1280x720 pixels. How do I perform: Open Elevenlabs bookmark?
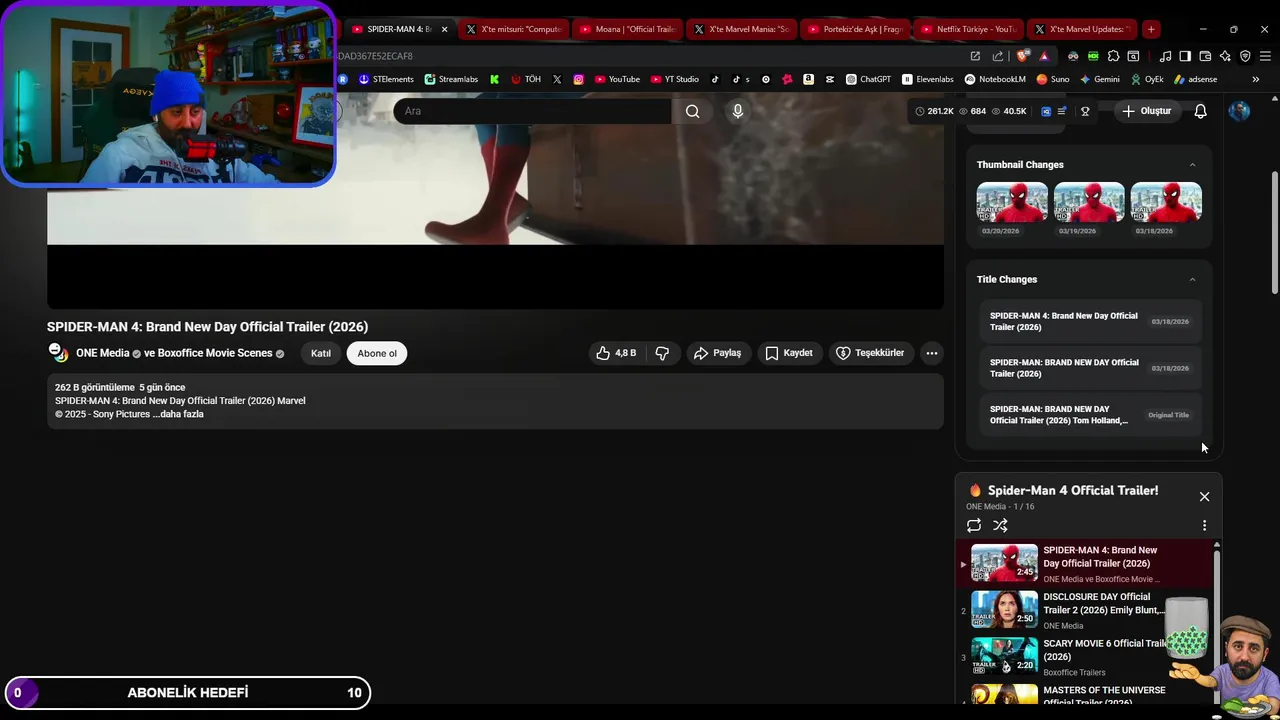(928, 79)
